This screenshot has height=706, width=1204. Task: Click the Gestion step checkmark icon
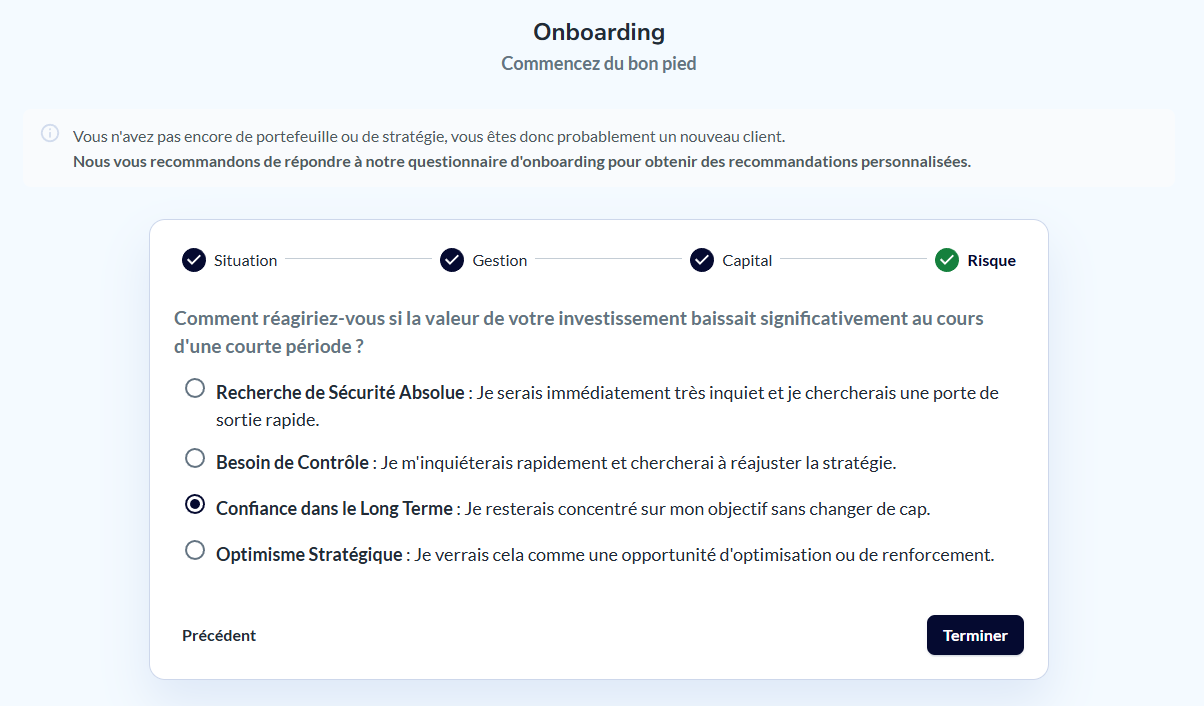(x=452, y=260)
